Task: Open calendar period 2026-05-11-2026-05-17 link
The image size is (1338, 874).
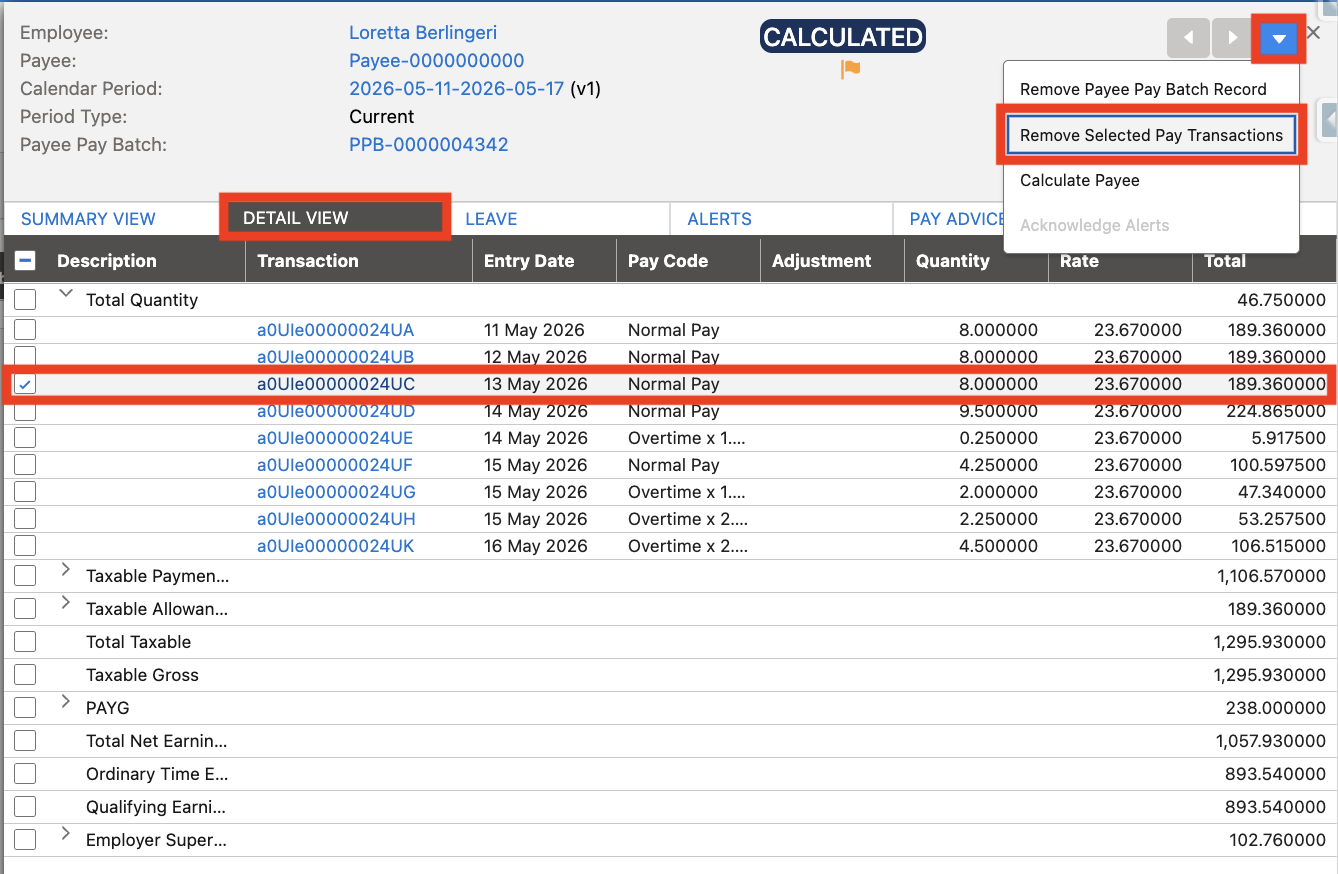Action: point(456,89)
